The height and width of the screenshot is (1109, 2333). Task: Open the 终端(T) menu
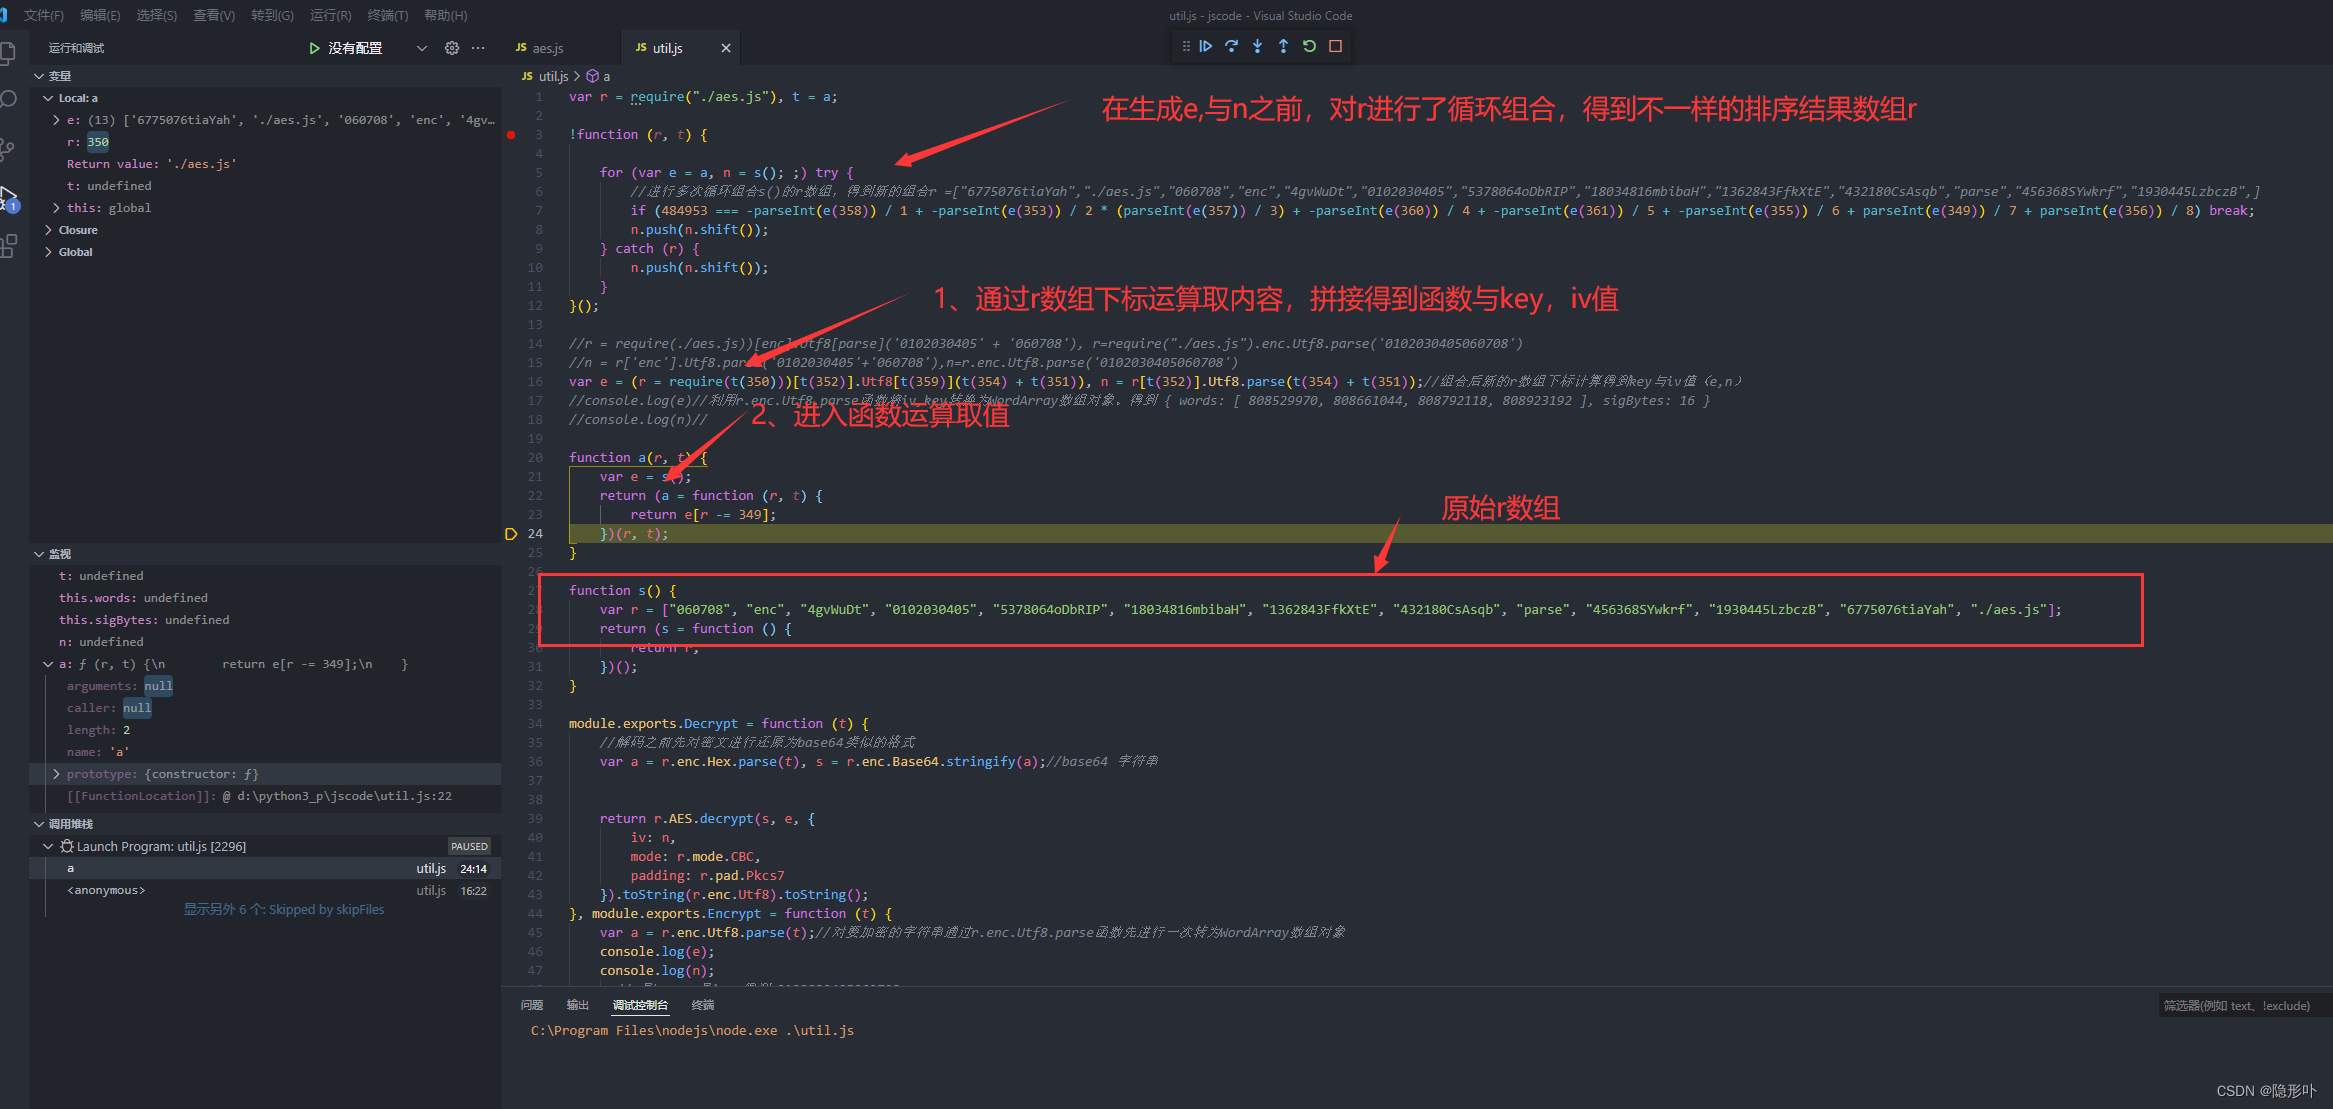click(x=388, y=15)
